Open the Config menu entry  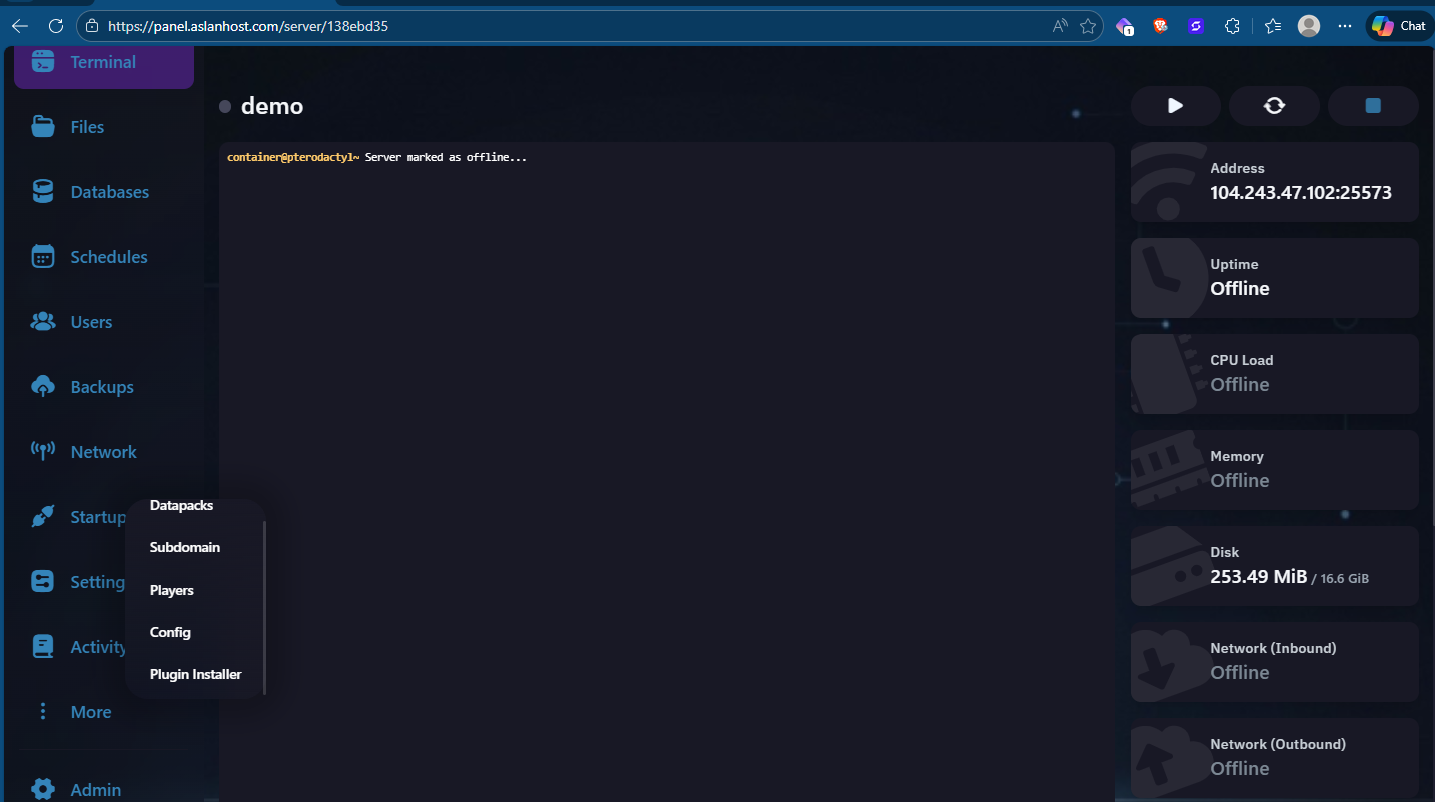click(170, 632)
